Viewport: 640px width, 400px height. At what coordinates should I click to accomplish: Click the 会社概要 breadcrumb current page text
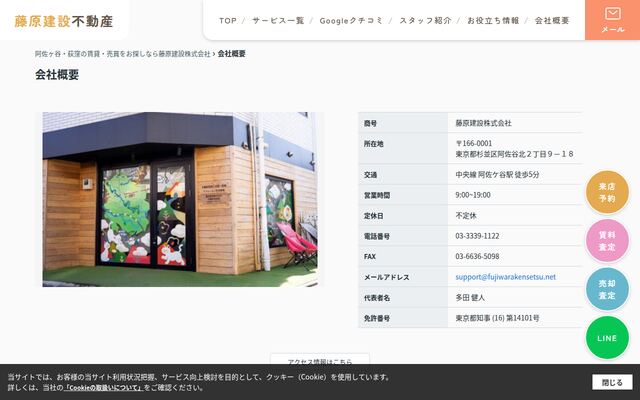[x=231, y=53]
